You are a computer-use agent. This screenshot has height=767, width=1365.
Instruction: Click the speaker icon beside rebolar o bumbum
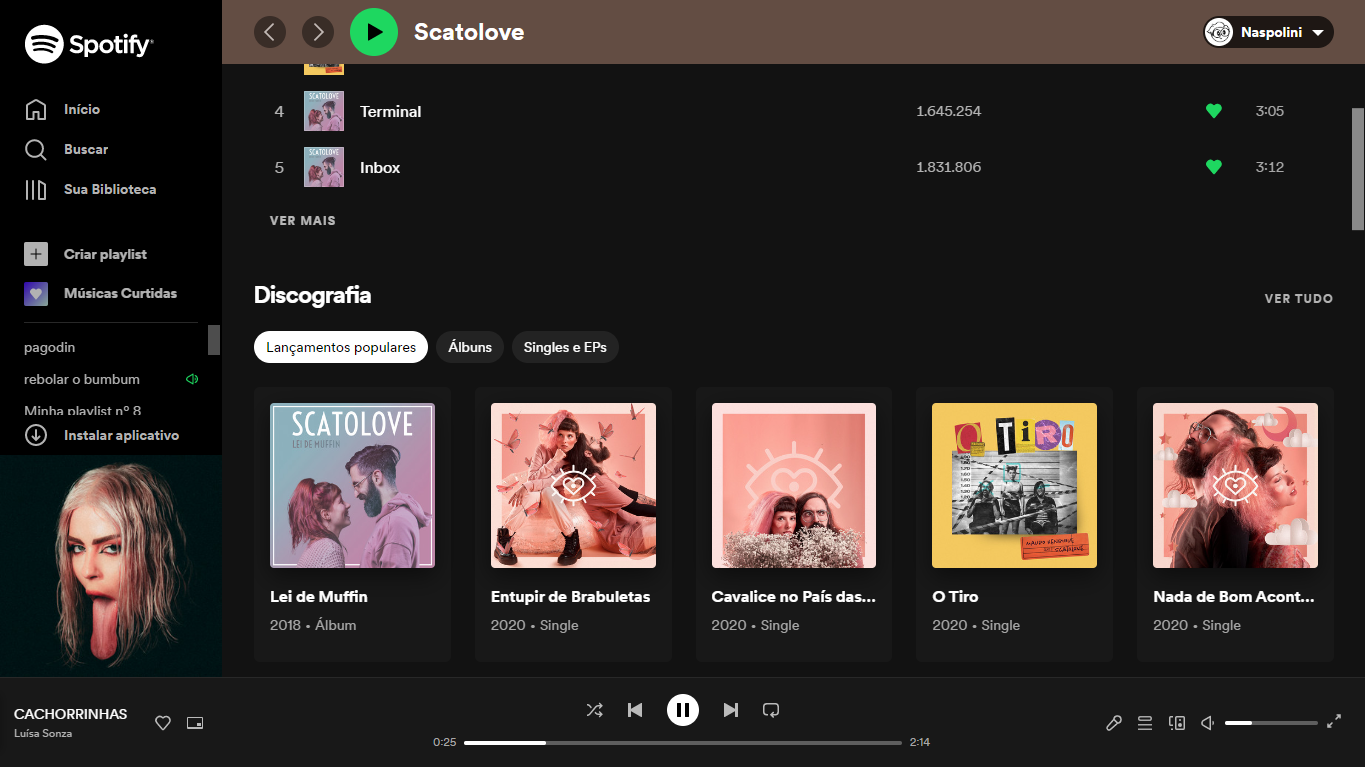[x=192, y=379]
